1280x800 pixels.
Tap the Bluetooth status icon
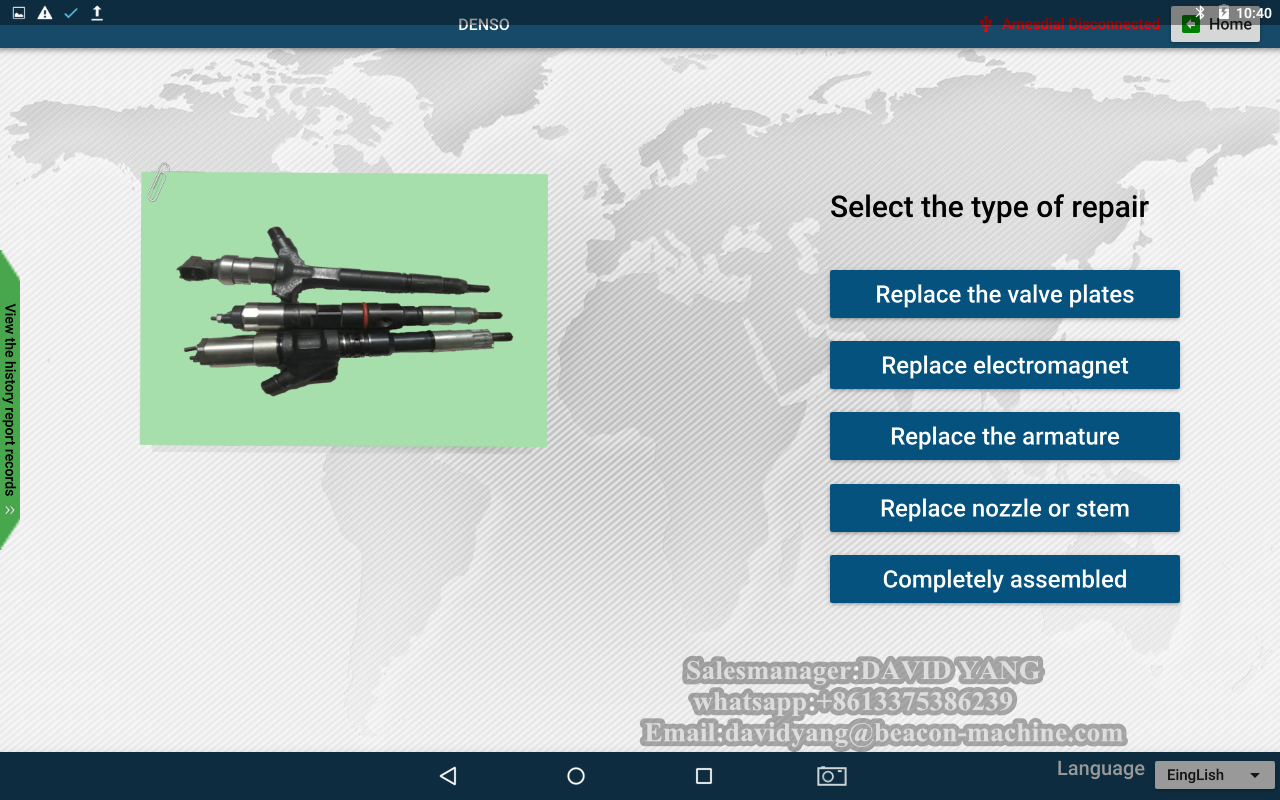pyautogui.click(x=1200, y=12)
